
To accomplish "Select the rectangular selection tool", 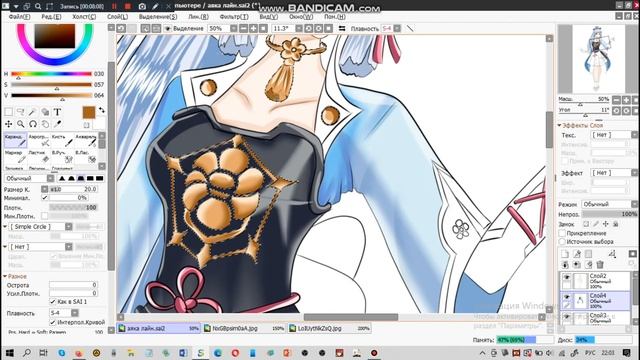I will tap(8, 112).
